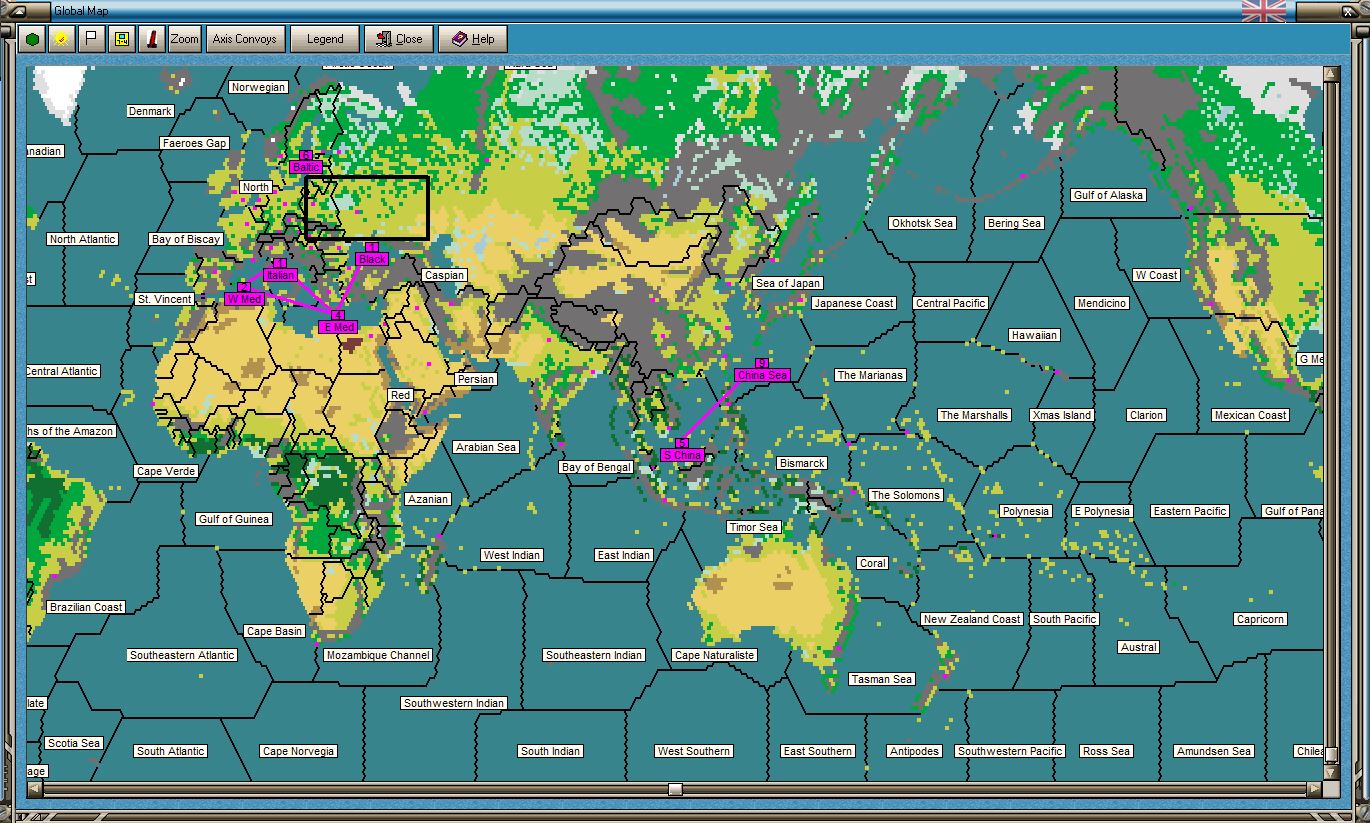Click the Persian label

point(476,379)
